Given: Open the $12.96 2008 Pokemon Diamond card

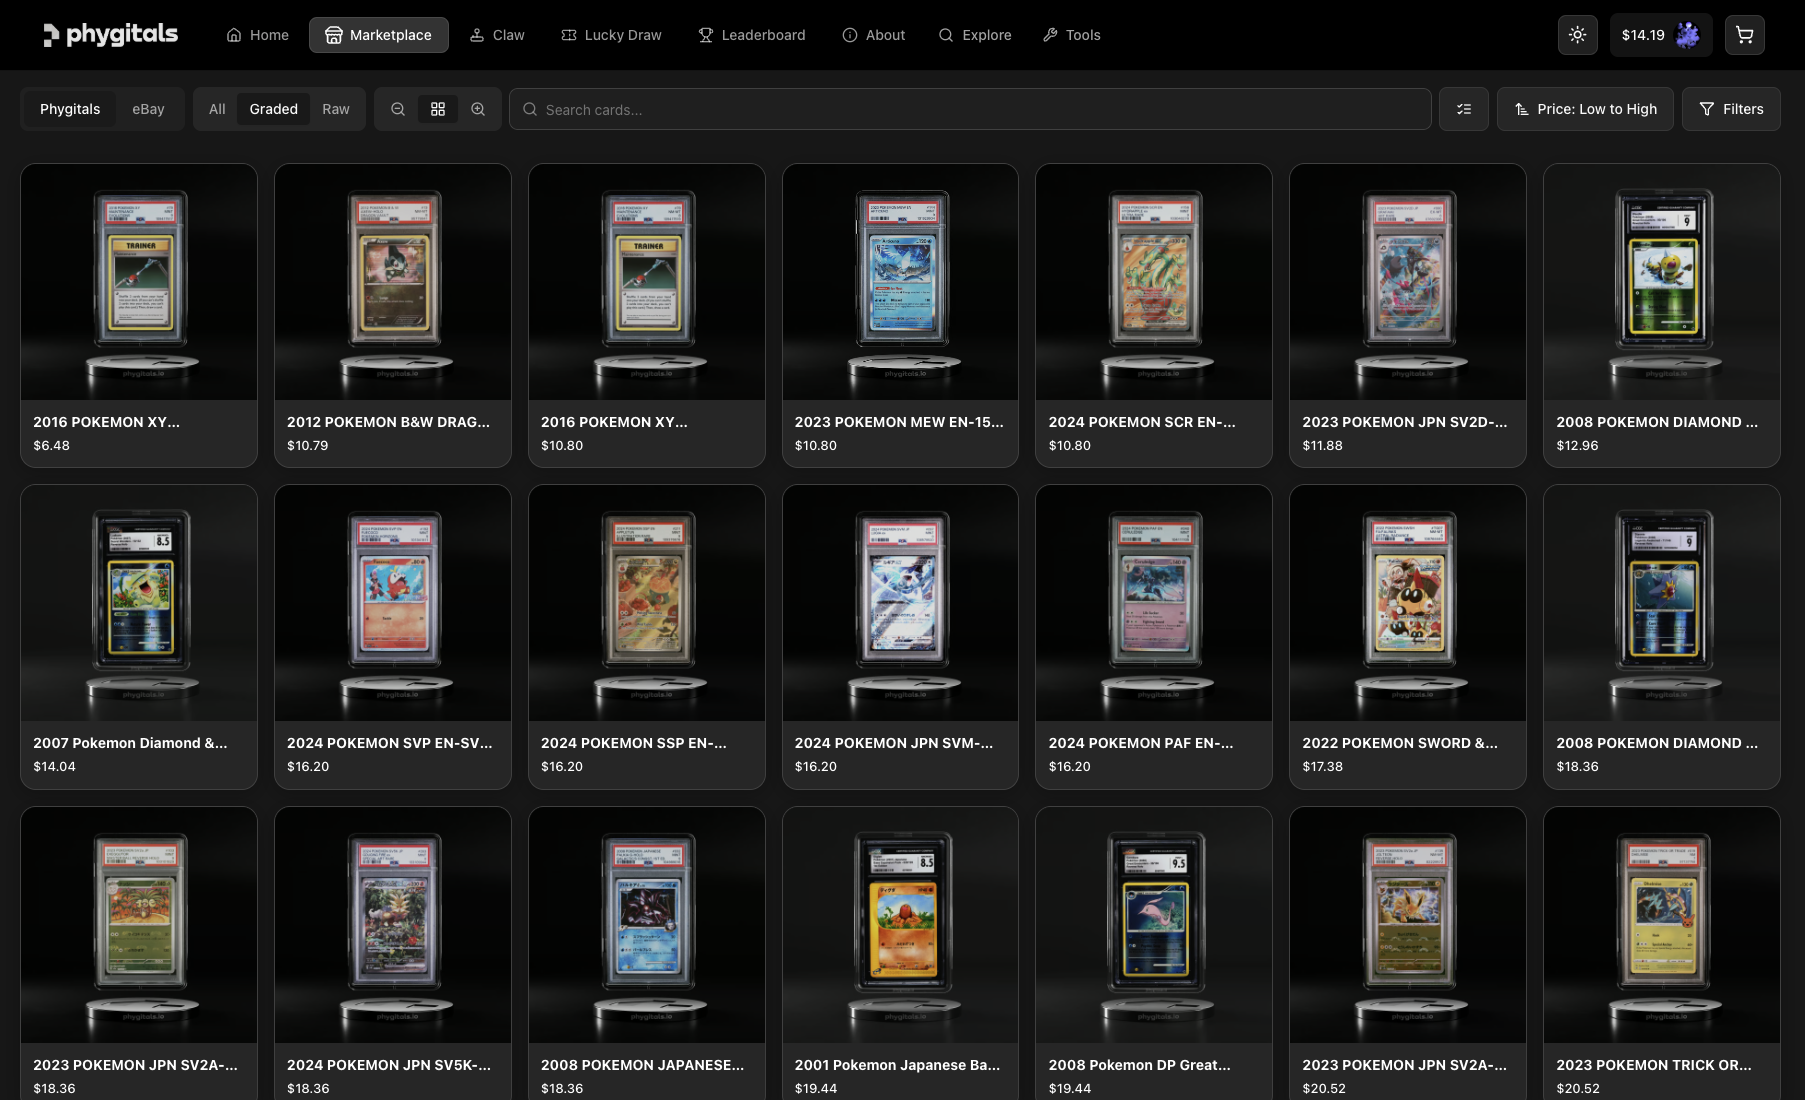Looking at the screenshot, I should pyautogui.click(x=1662, y=315).
